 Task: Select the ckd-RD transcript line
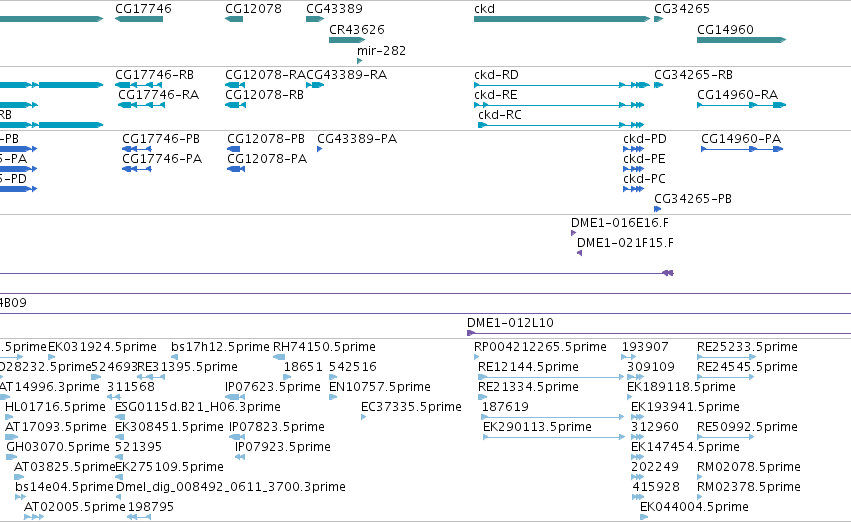[x=562, y=85]
